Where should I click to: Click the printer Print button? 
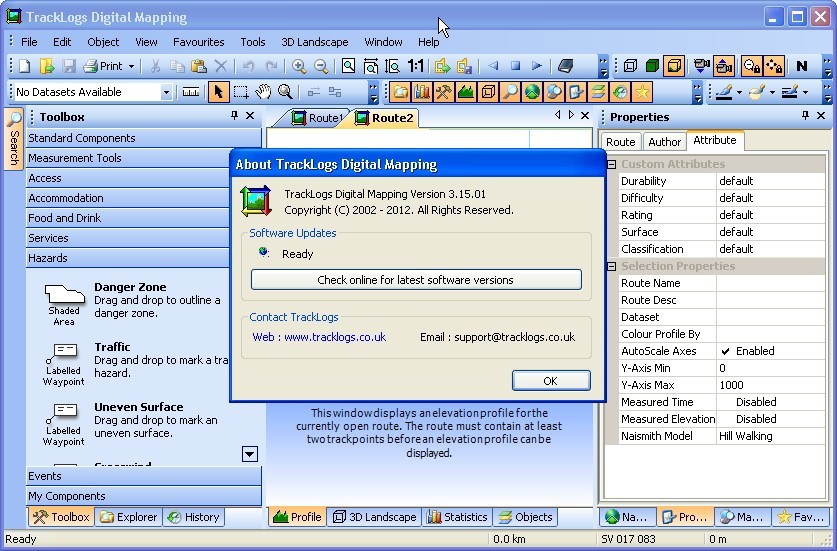click(x=103, y=66)
